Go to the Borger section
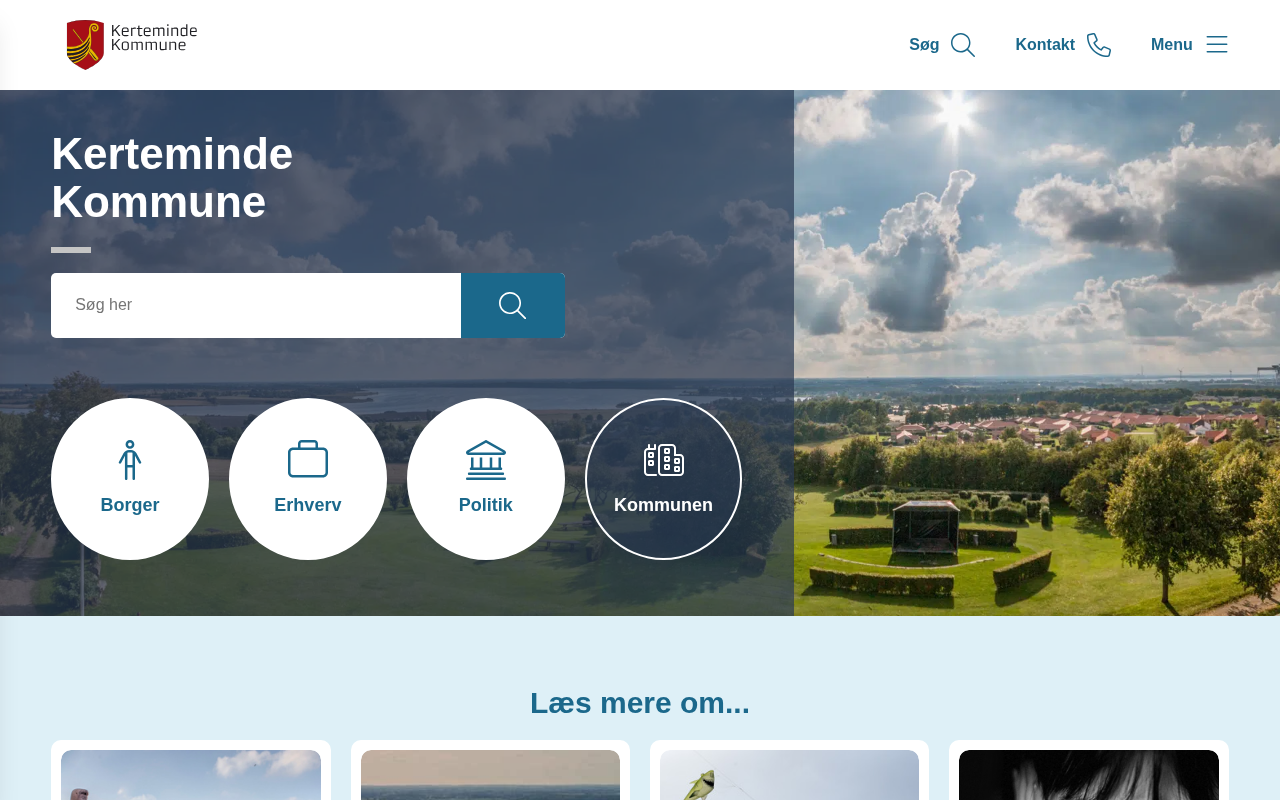Screen dimensions: 1280x800 coord(130,479)
